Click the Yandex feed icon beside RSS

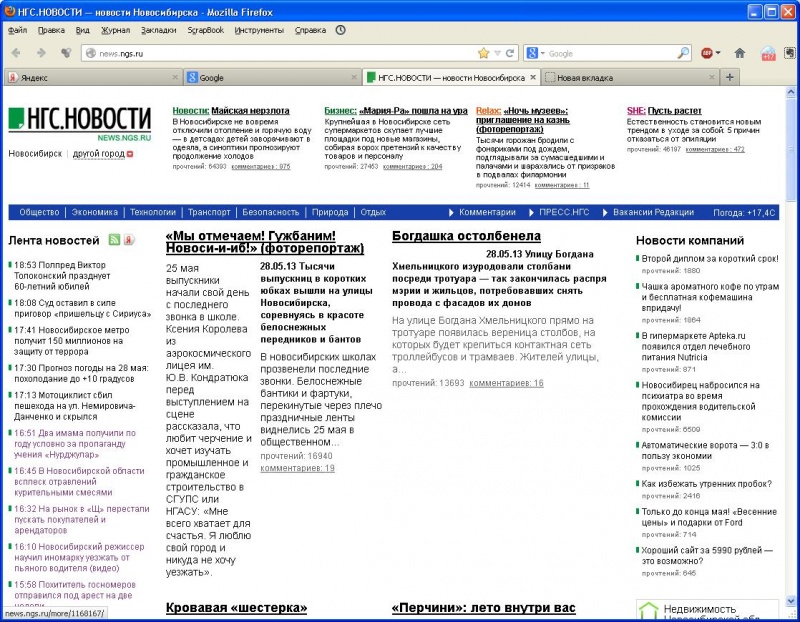[x=129, y=240]
